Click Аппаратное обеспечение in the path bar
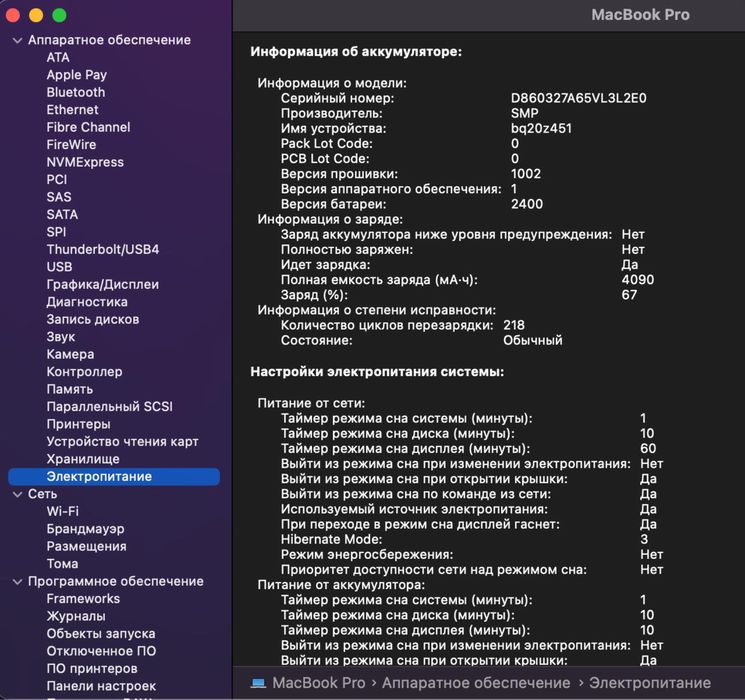The height and width of the screenshot is (700, 745). pyautogui.click(x=476, y=683)
